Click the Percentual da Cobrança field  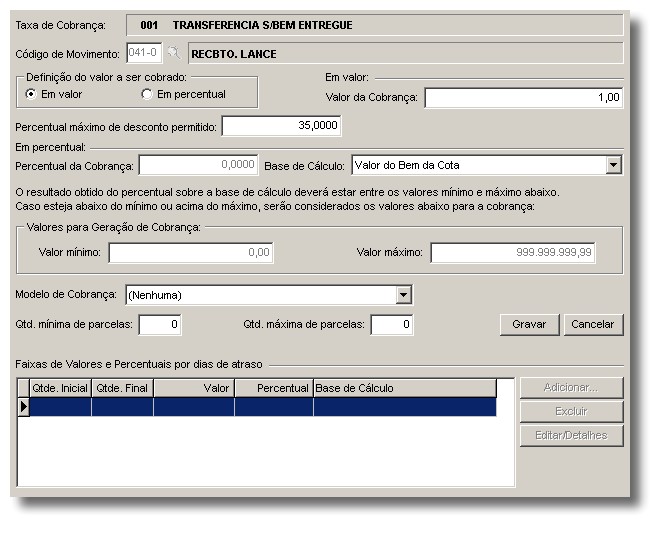[x=199, y=165]
